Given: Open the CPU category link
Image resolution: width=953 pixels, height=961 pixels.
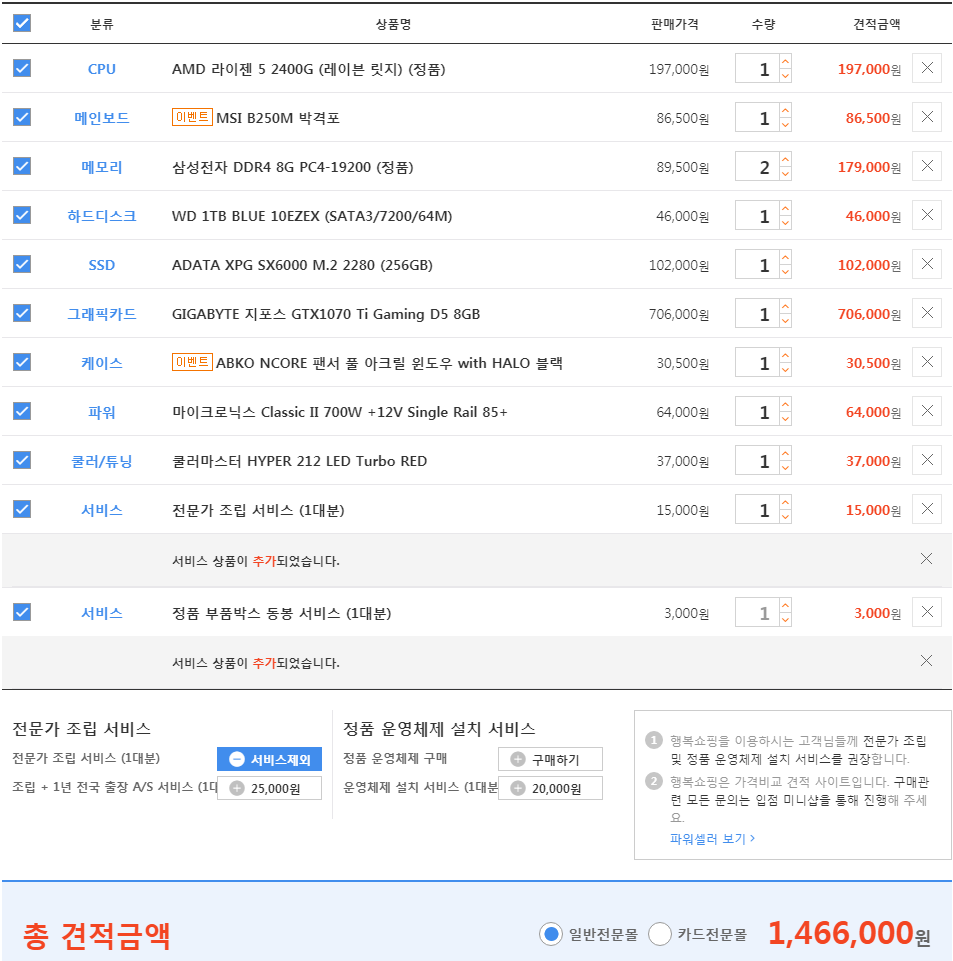Looking at the screenshot, I should [x=102, y=69].
